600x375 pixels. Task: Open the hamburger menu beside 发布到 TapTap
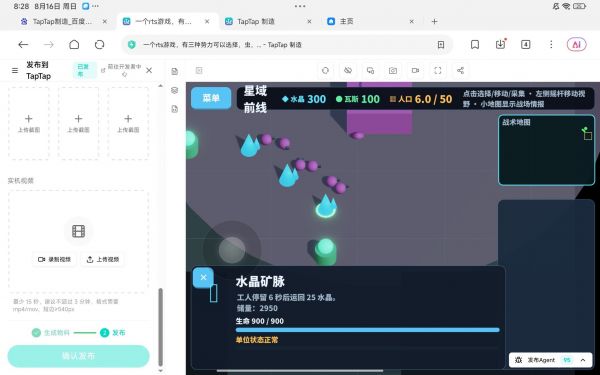pos(15,70)
